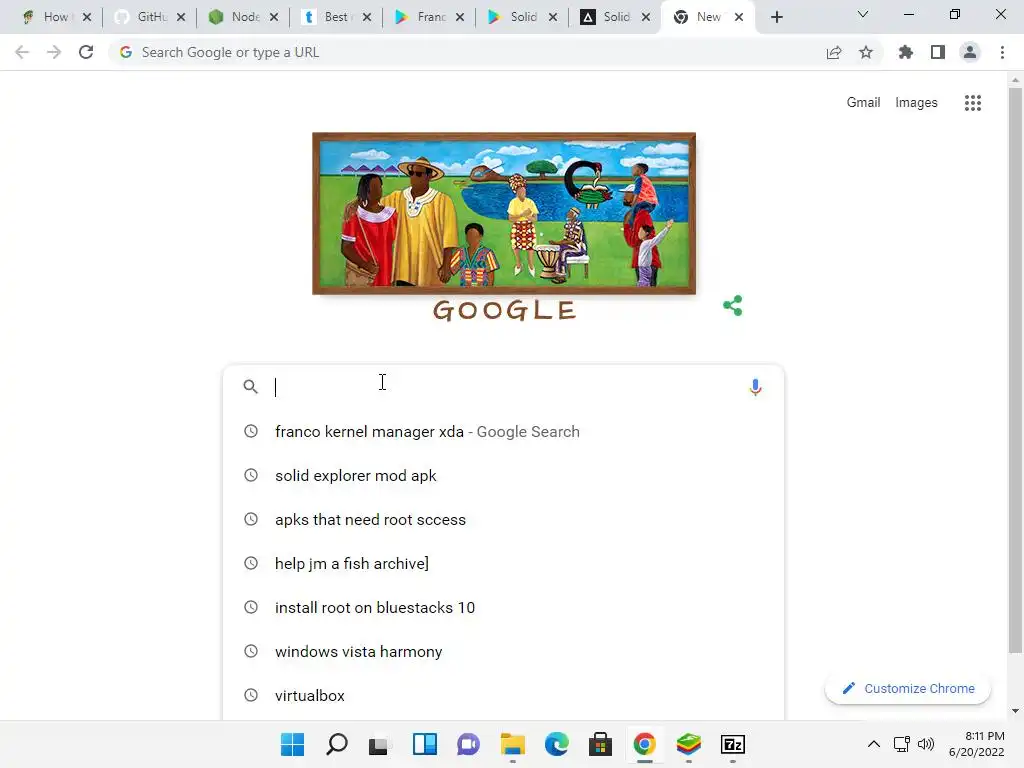Start voice search with microphone icon

point(756,387)
